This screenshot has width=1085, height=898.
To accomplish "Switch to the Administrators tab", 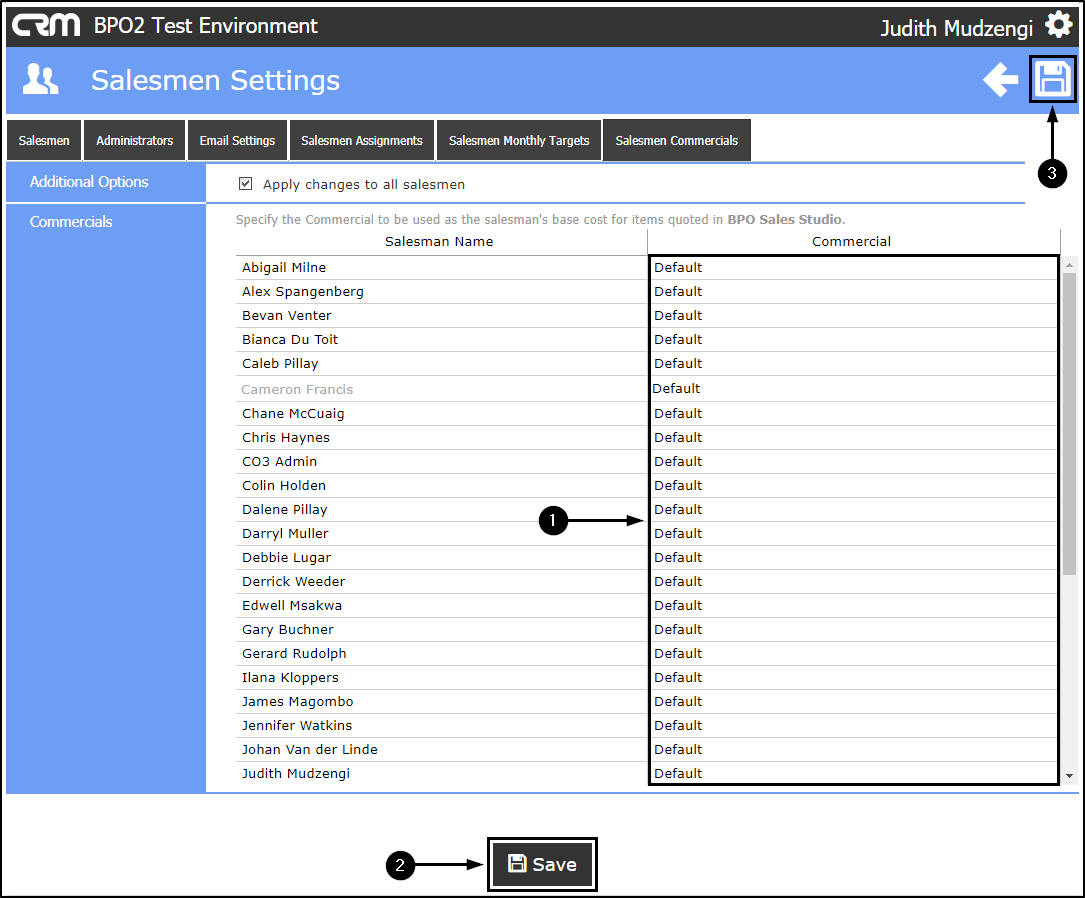I will click(x=134, y=140).
